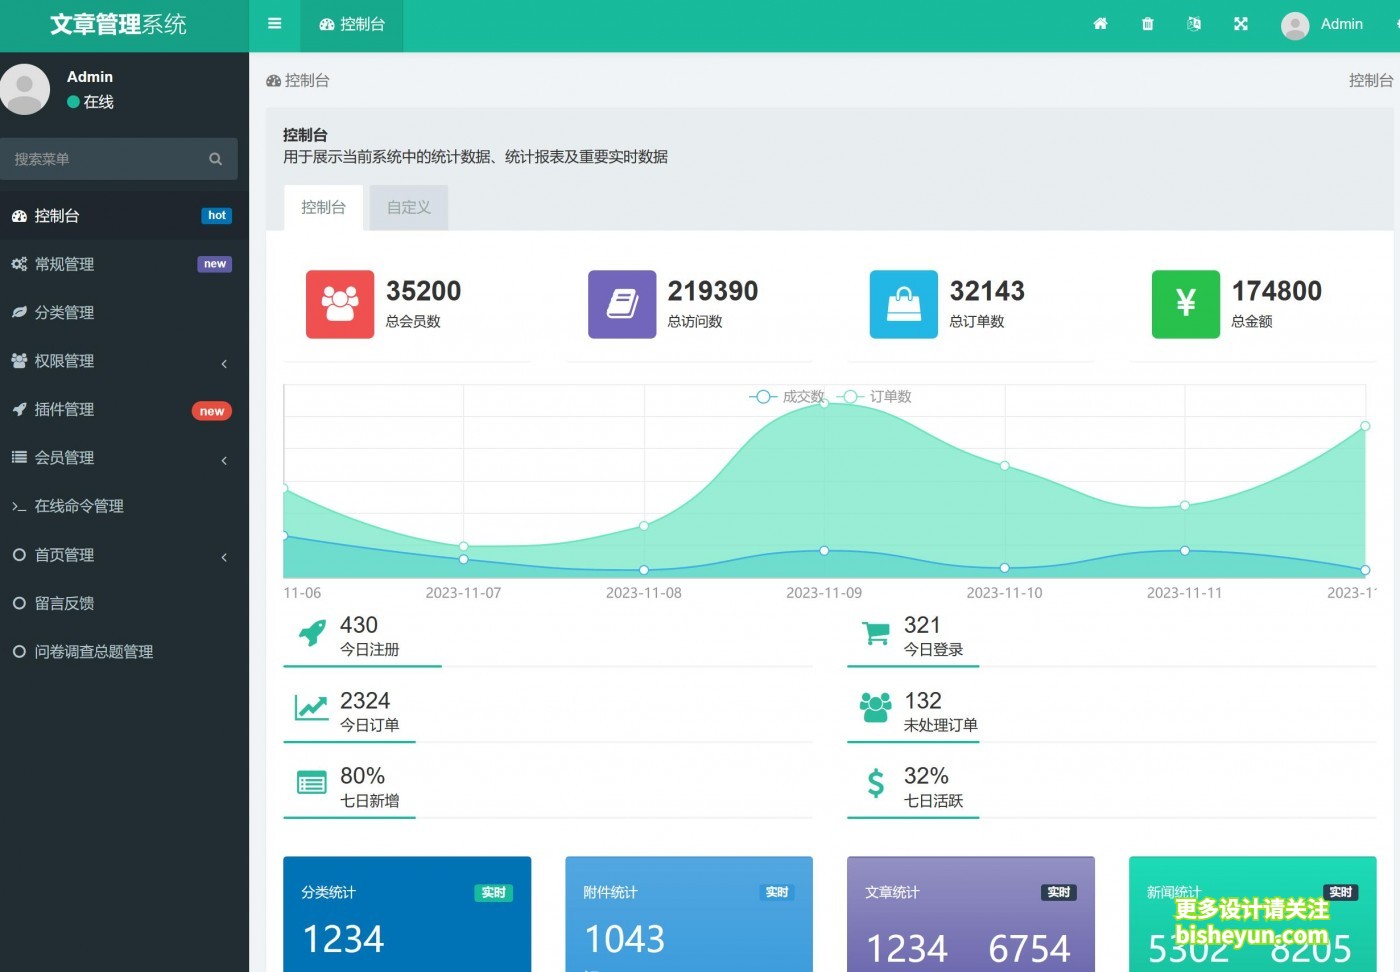Click the search magnifier icon in sidebar

click(215, 159)
